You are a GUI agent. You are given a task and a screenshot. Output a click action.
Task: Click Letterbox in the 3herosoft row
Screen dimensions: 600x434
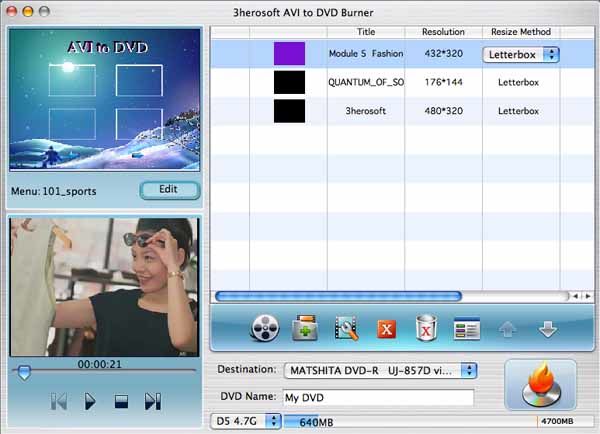coord(518,111)
